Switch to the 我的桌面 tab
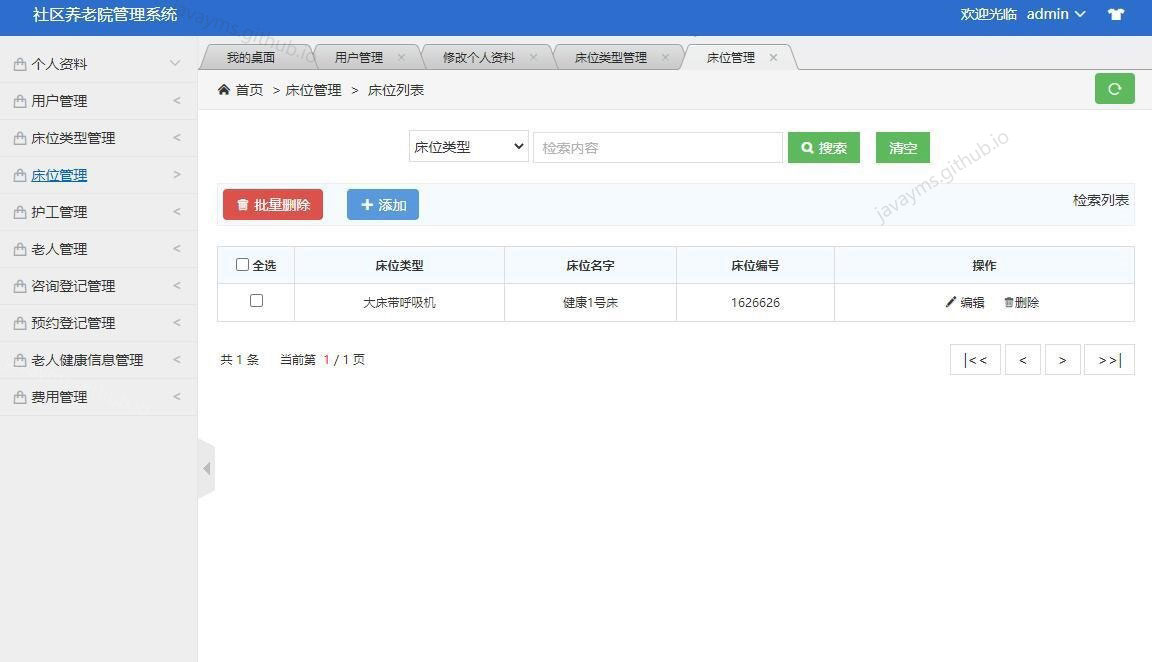The width and height of the screenshot is (1152, 662). point(250,57)
